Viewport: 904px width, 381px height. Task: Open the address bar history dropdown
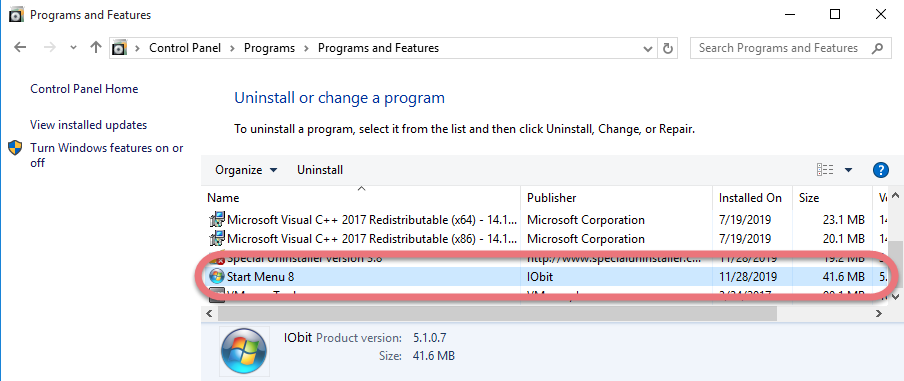[648, 48]
